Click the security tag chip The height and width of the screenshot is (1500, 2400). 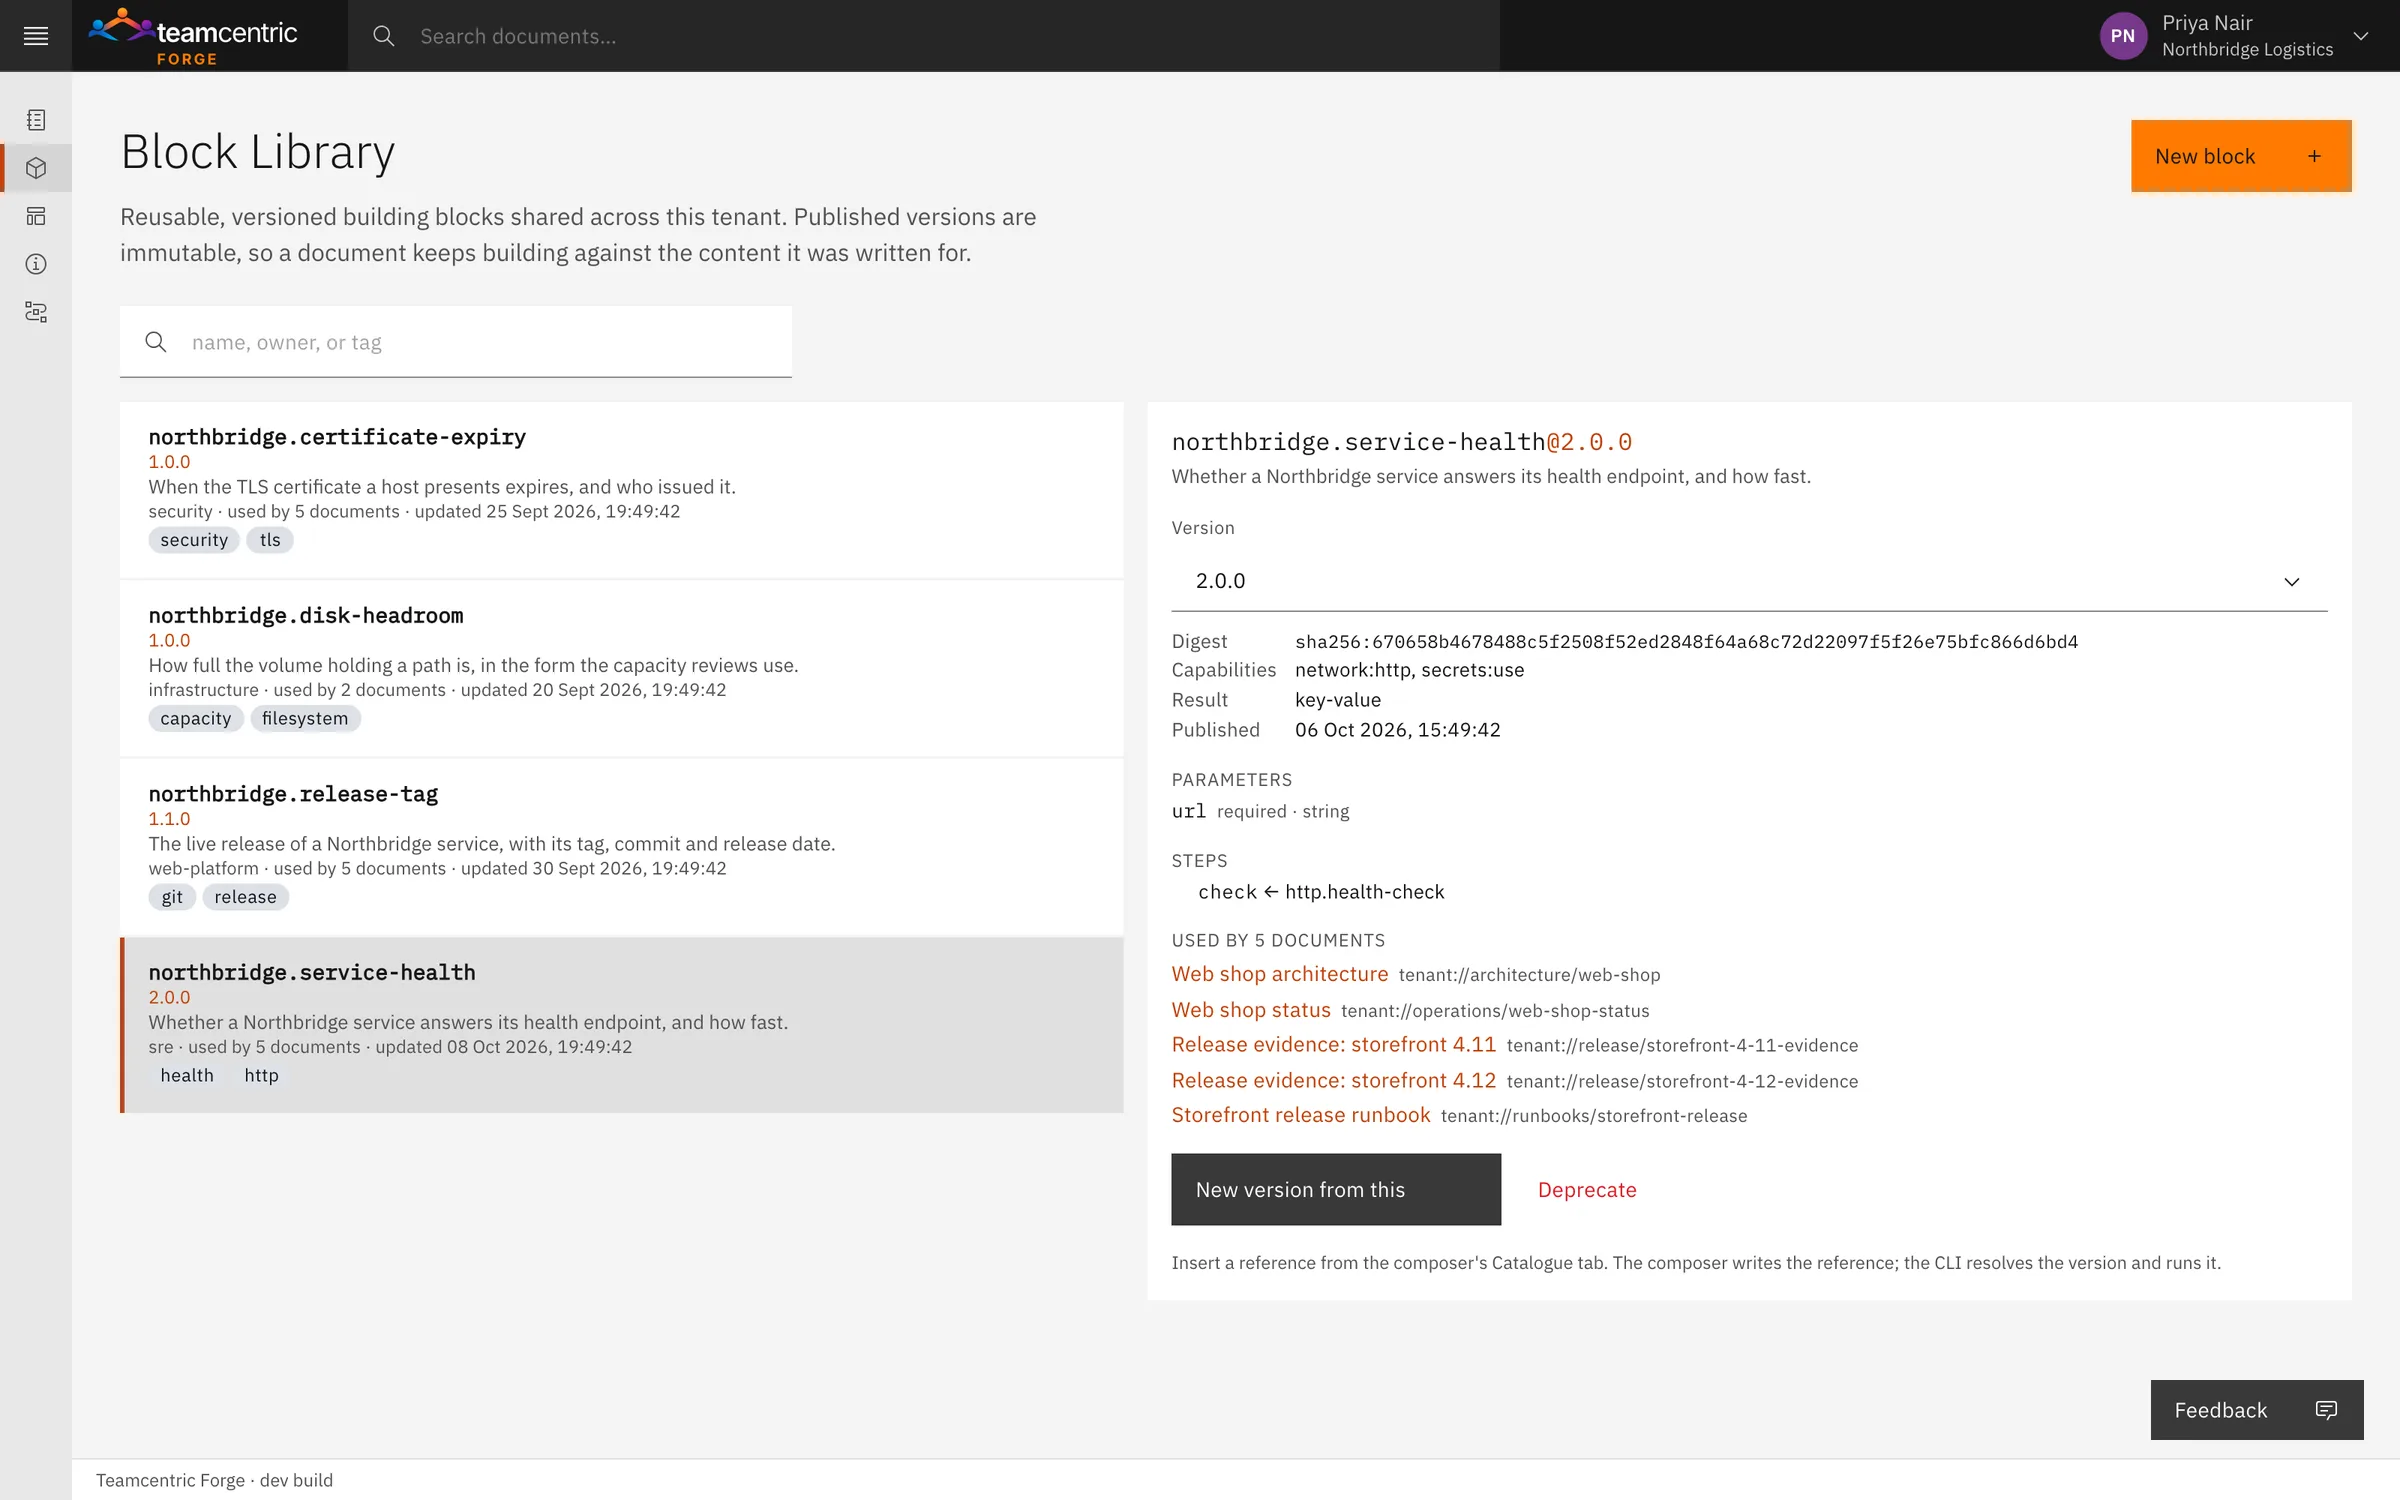(x=194, y=540)
